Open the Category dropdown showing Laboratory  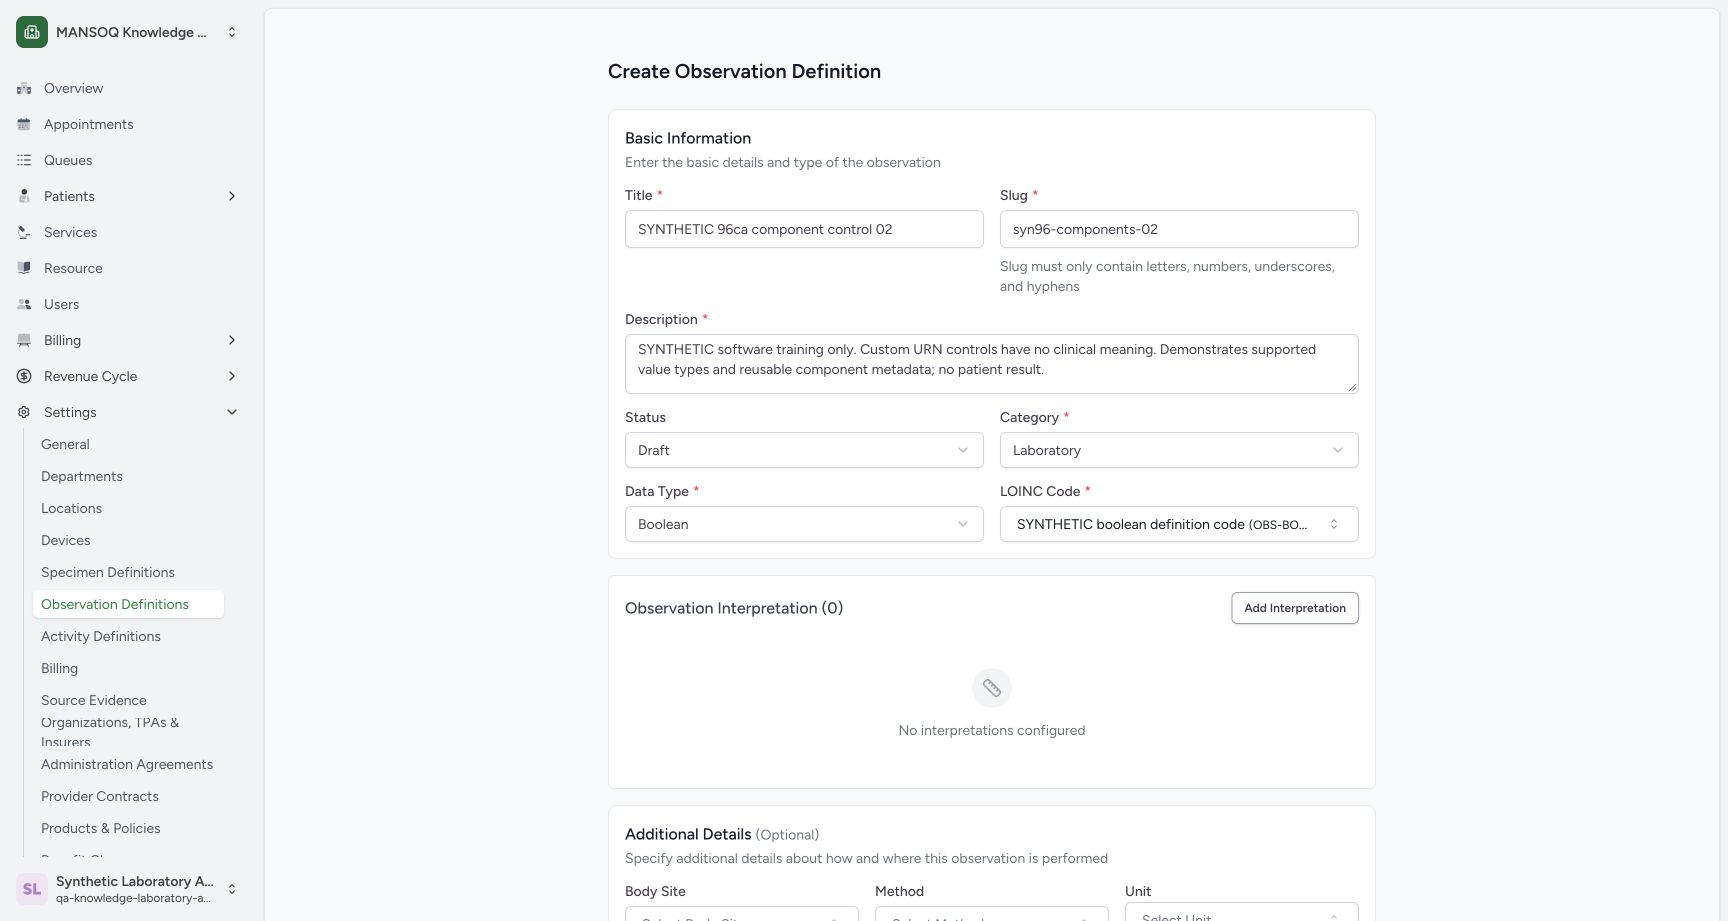[1179, 450]
